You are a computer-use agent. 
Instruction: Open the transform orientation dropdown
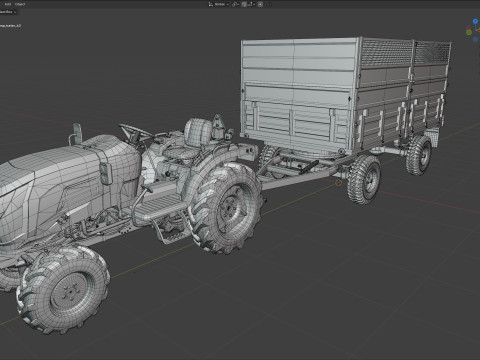pos(219,4)
